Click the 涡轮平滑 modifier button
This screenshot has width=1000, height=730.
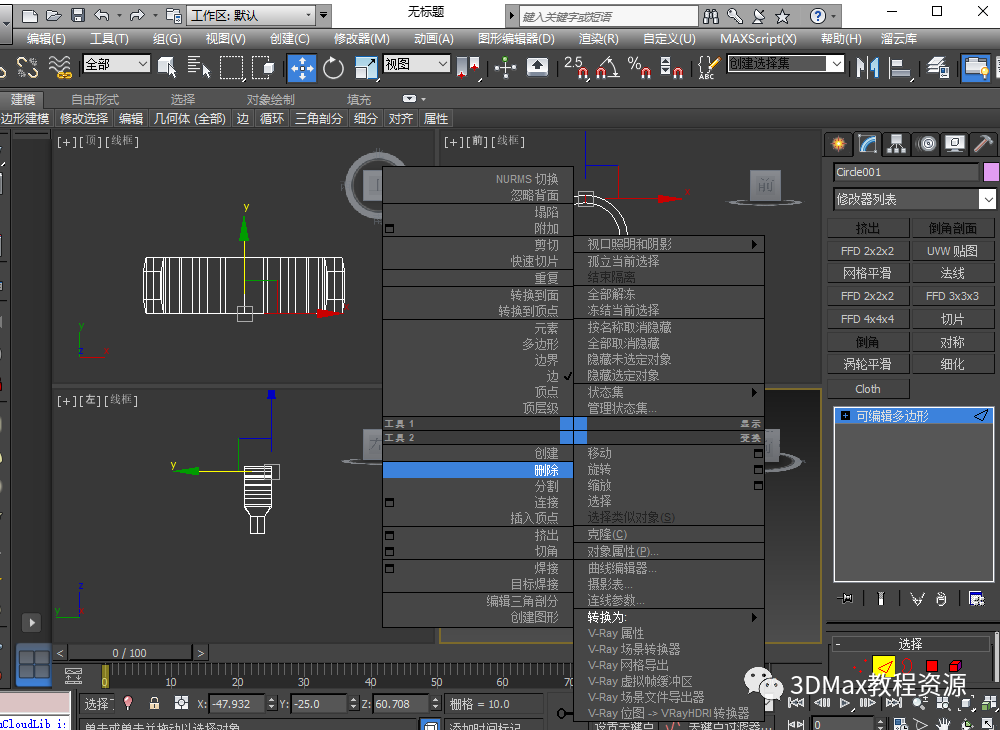(867, 364)
